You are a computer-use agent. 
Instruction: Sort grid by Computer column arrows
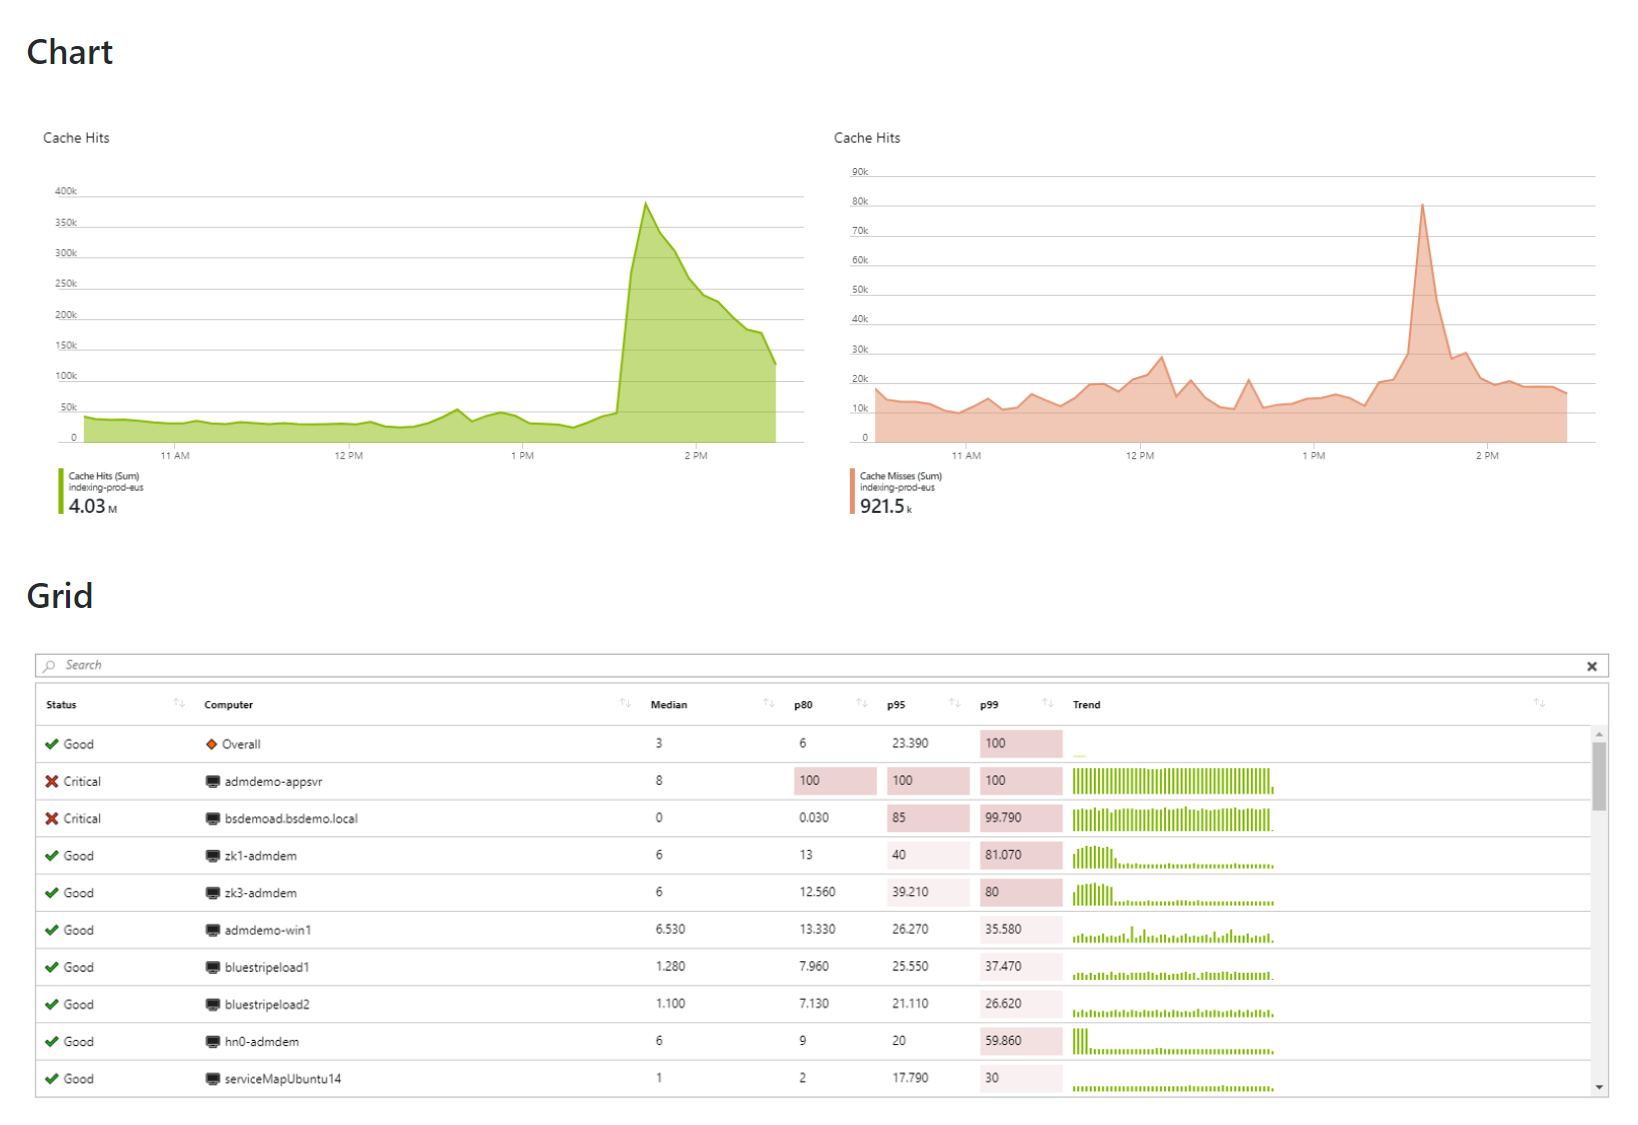[x=625, y=703]
